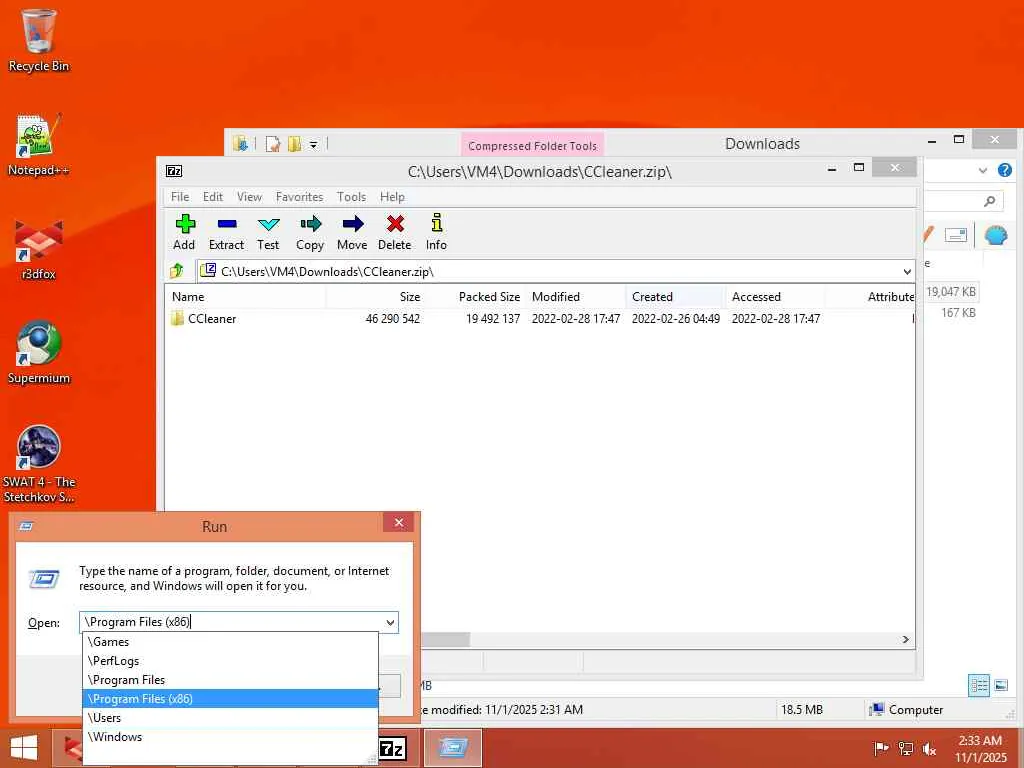This screenshot has height=768, width=1024.
Task: Click the new folder icon in Downloads title bar
Action: [295, 144]
